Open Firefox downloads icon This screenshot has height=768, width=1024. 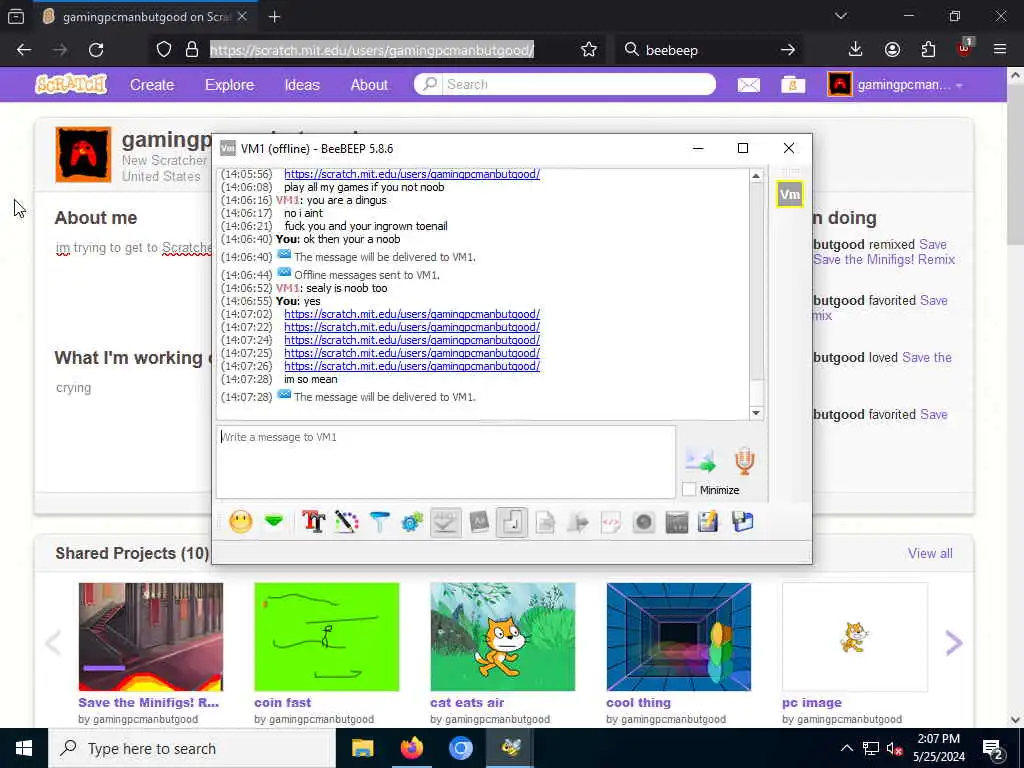coord(856,50)
